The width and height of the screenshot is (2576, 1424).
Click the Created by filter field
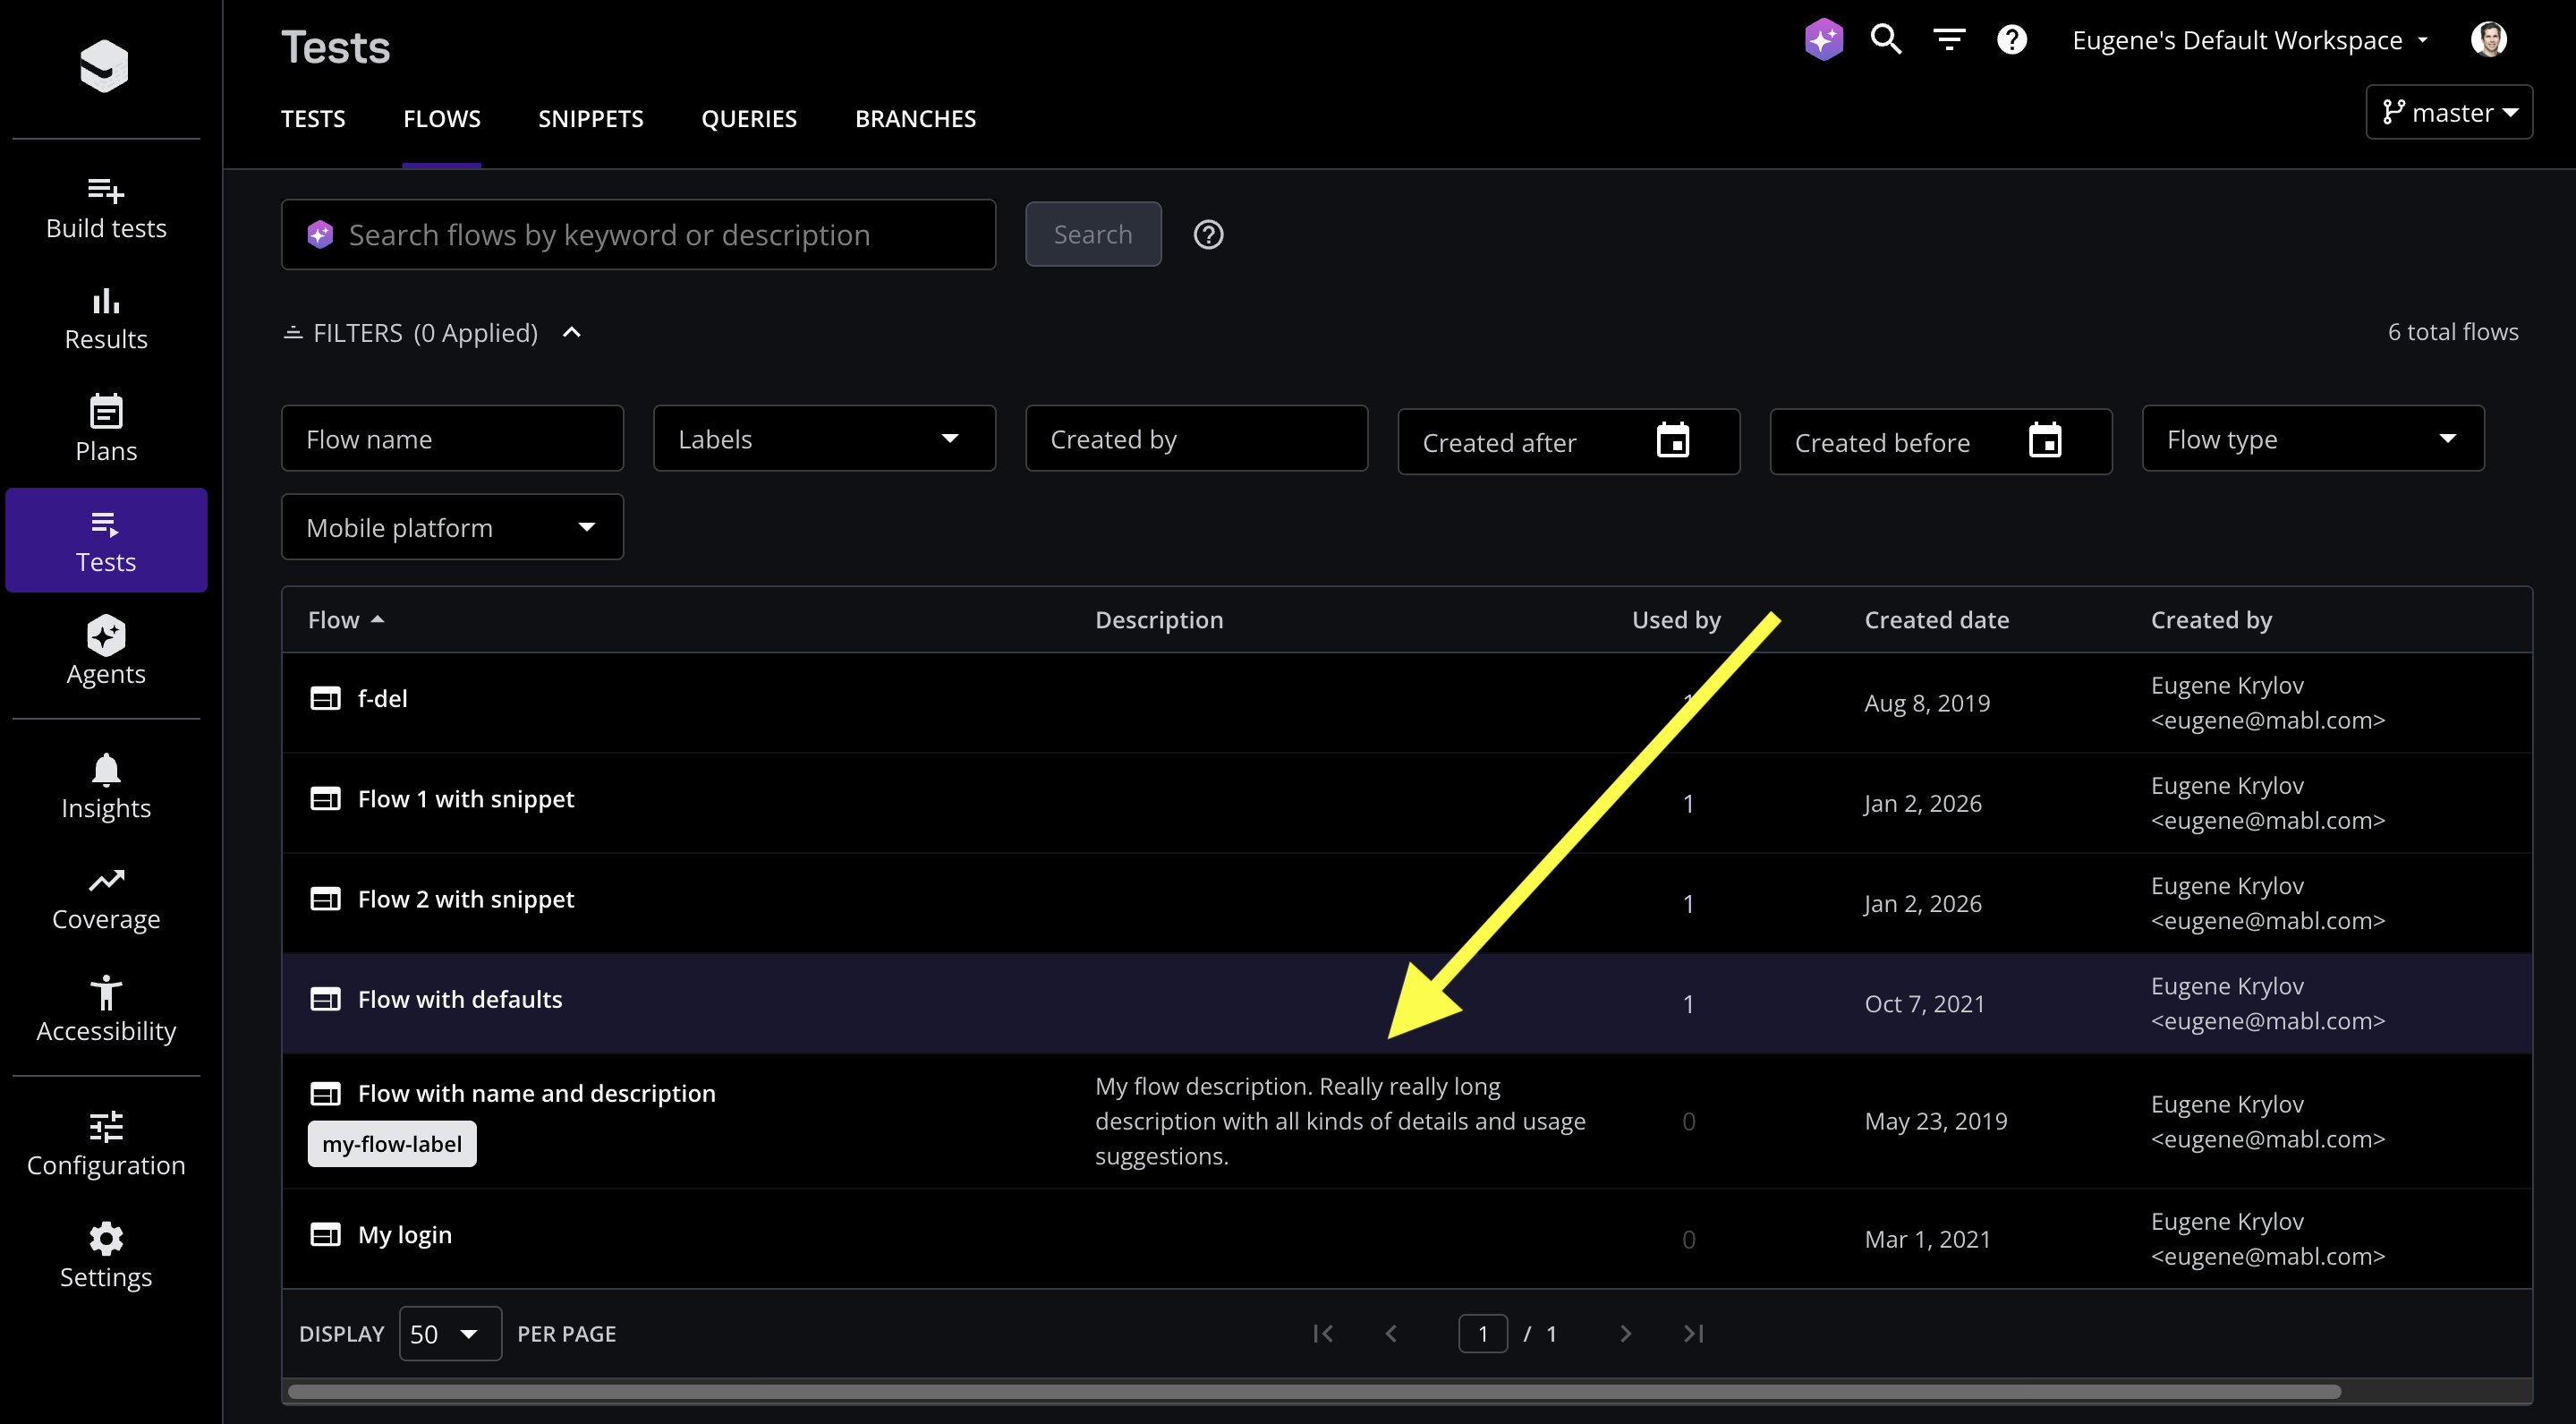(x=1196, y=438)
